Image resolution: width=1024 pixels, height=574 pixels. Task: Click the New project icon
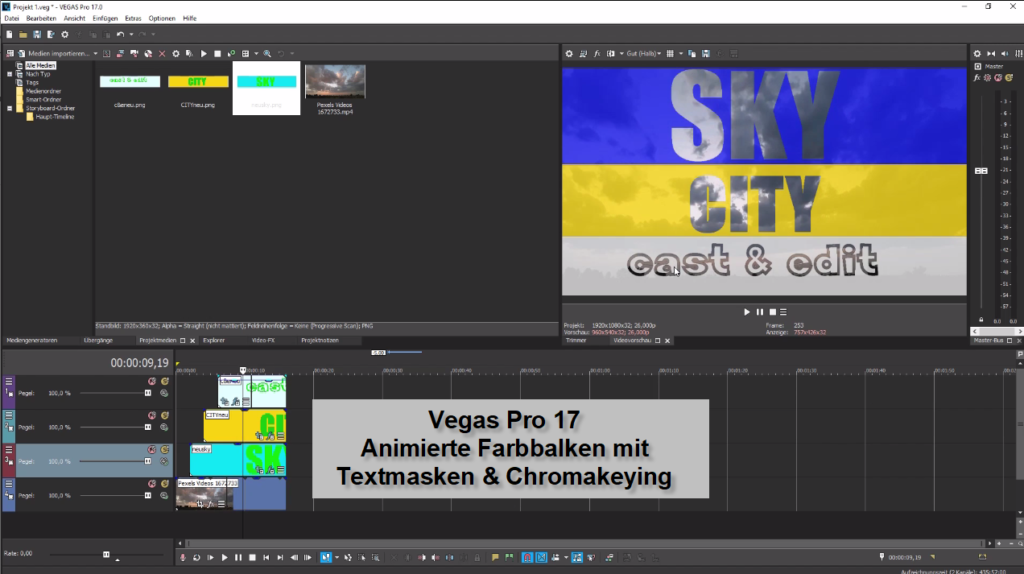tap(9, 35)
